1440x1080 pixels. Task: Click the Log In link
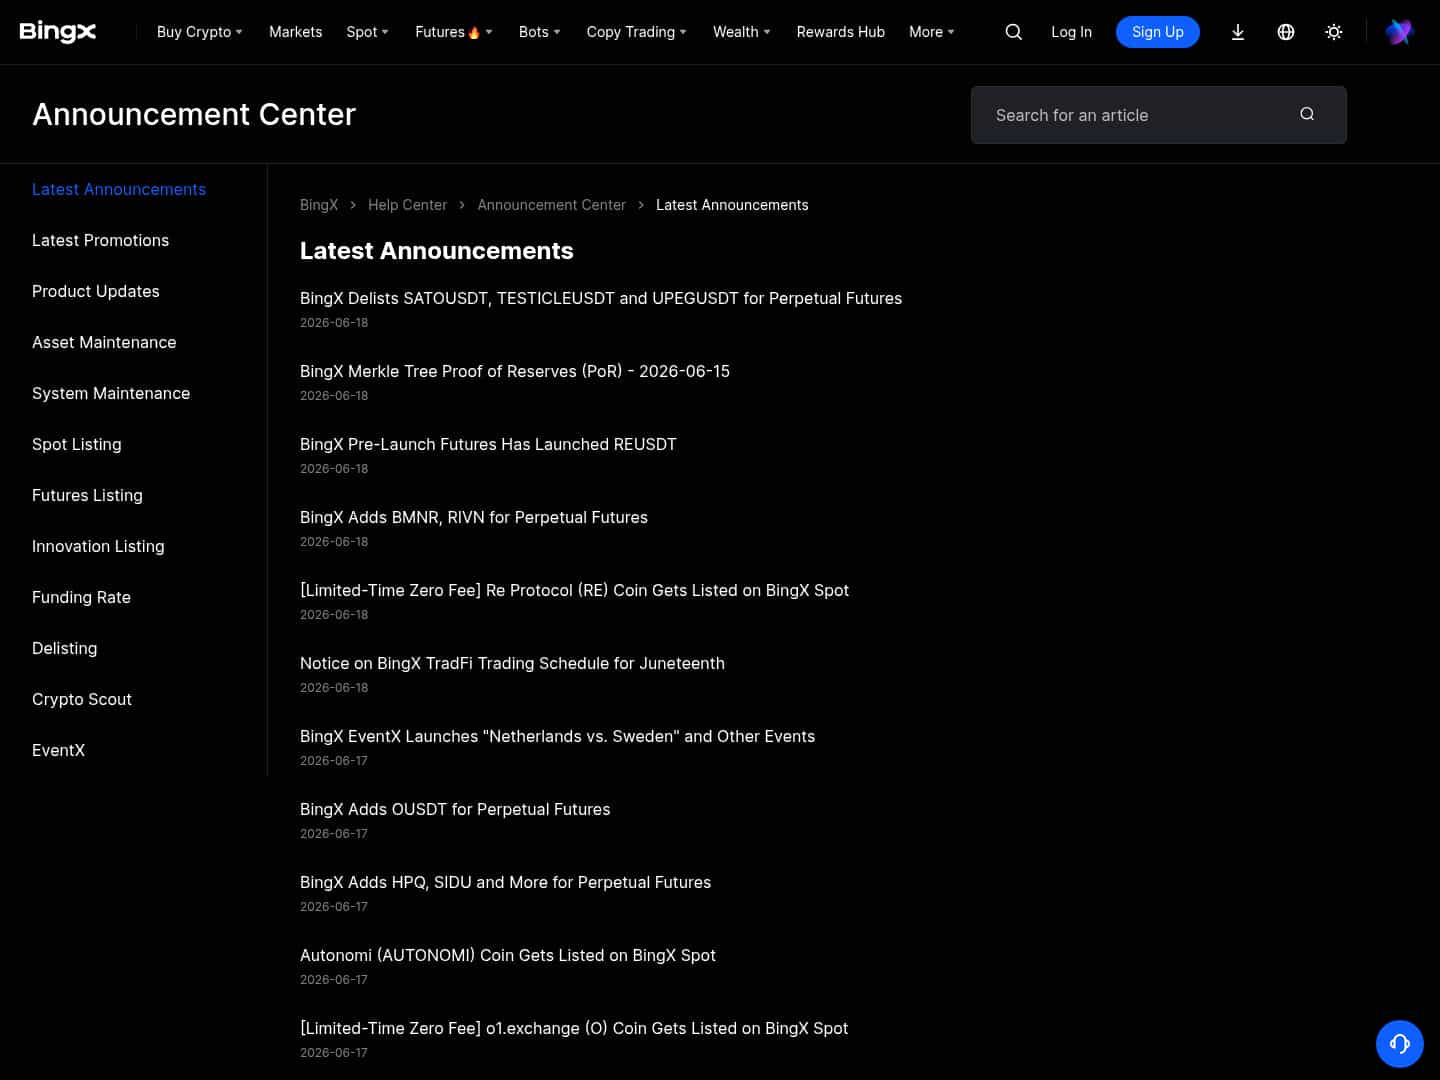coord(1071,32)
